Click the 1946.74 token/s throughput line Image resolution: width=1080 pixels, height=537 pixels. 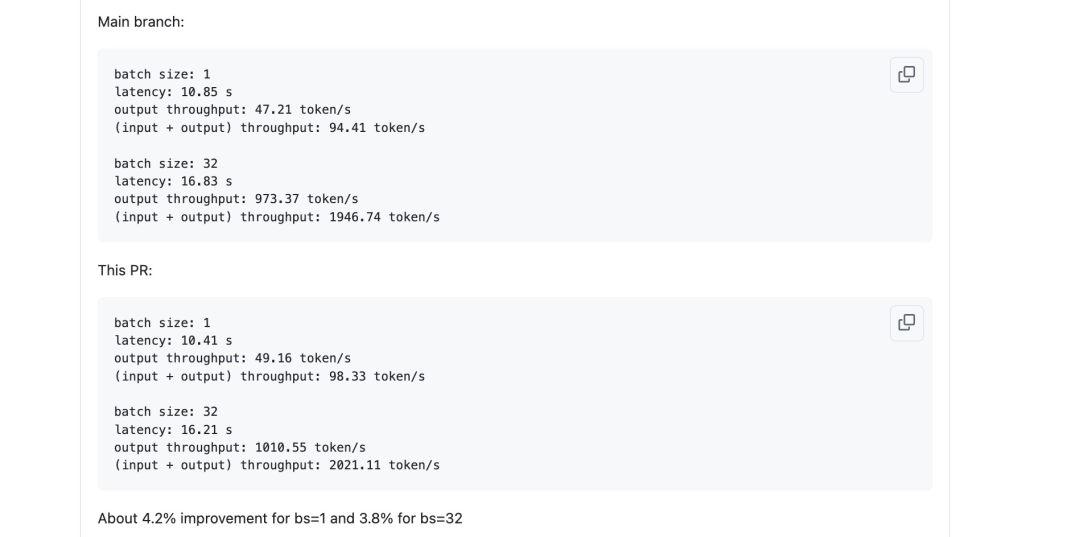click(x=277, y=217)
